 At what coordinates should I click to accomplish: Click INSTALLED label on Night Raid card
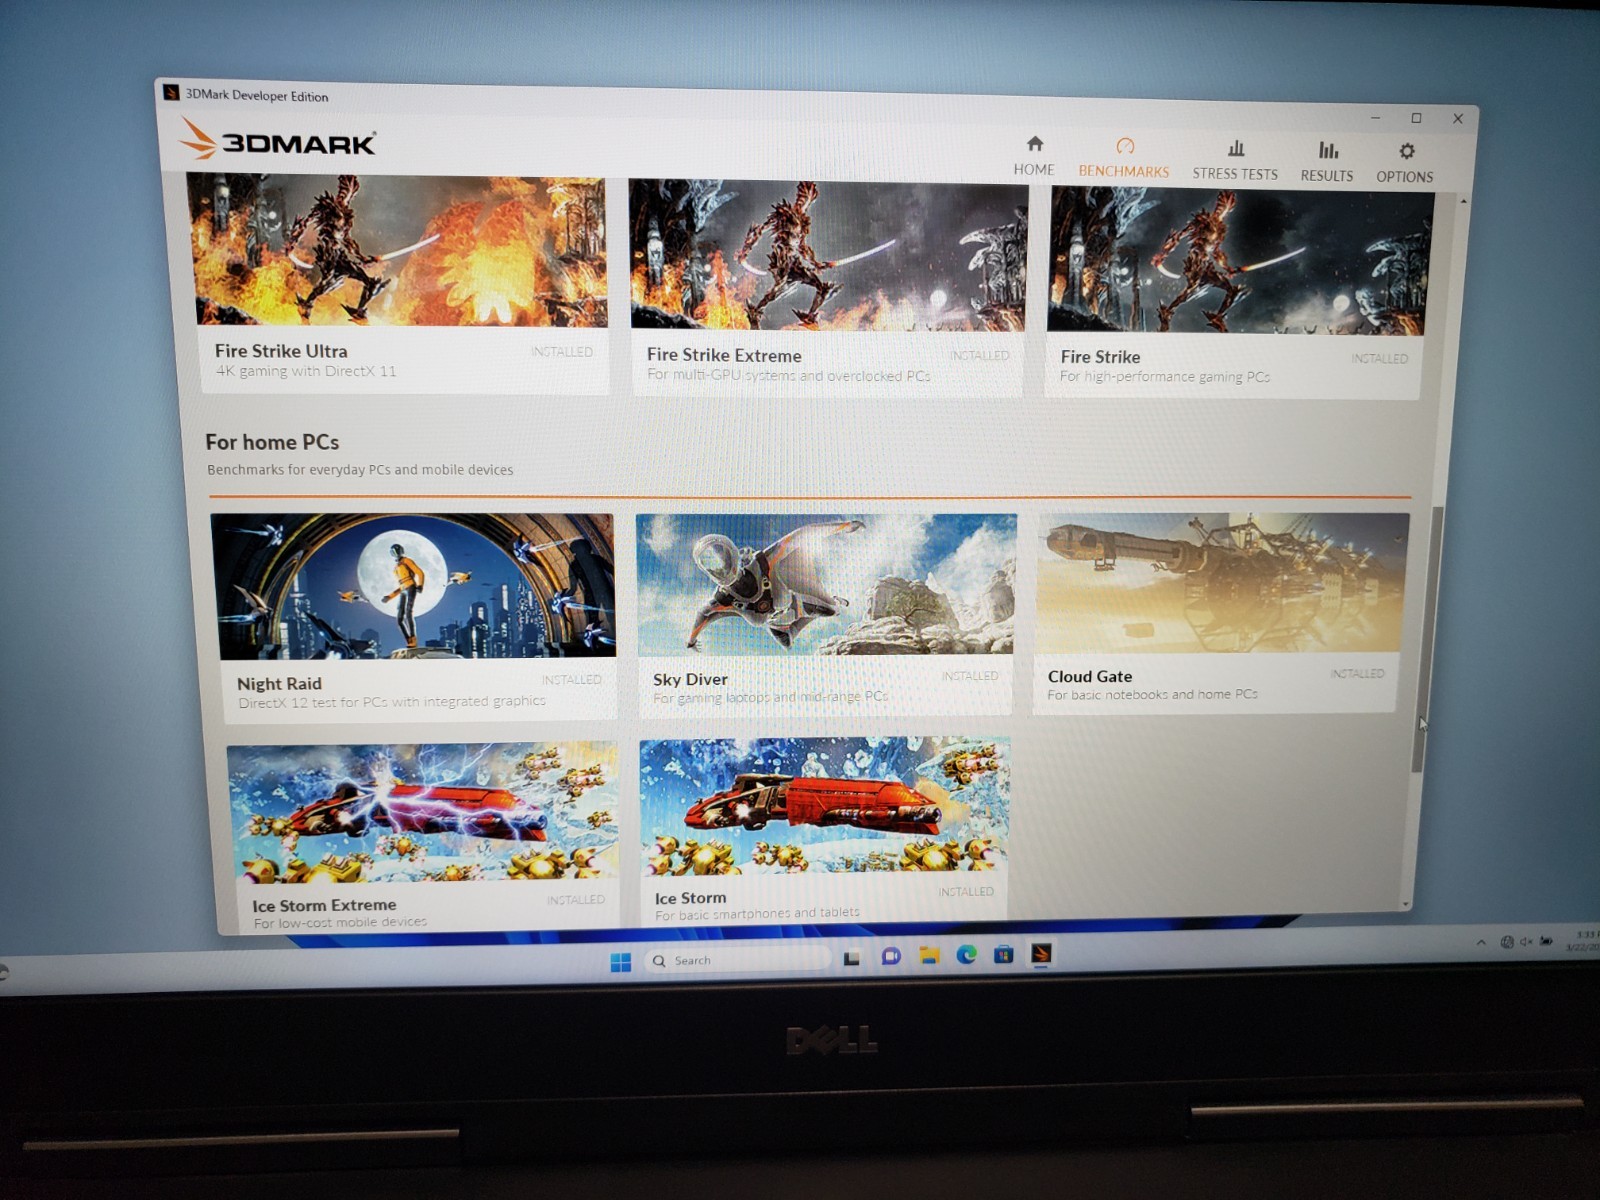point(572,680)
